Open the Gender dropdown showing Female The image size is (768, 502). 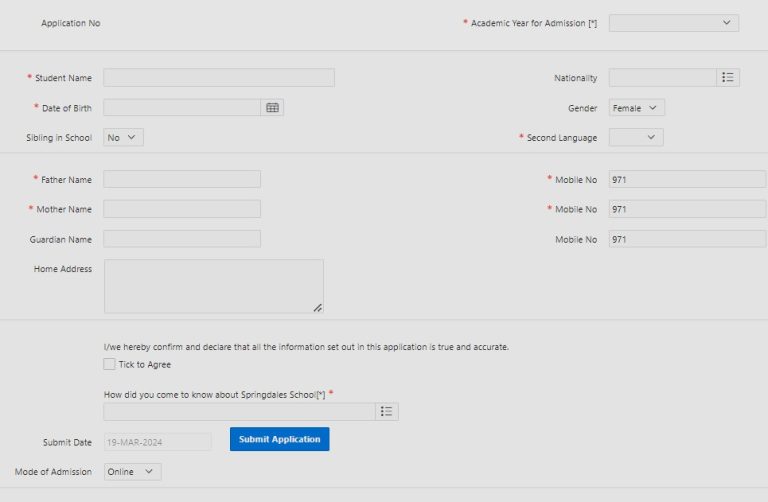coord(636,108)
